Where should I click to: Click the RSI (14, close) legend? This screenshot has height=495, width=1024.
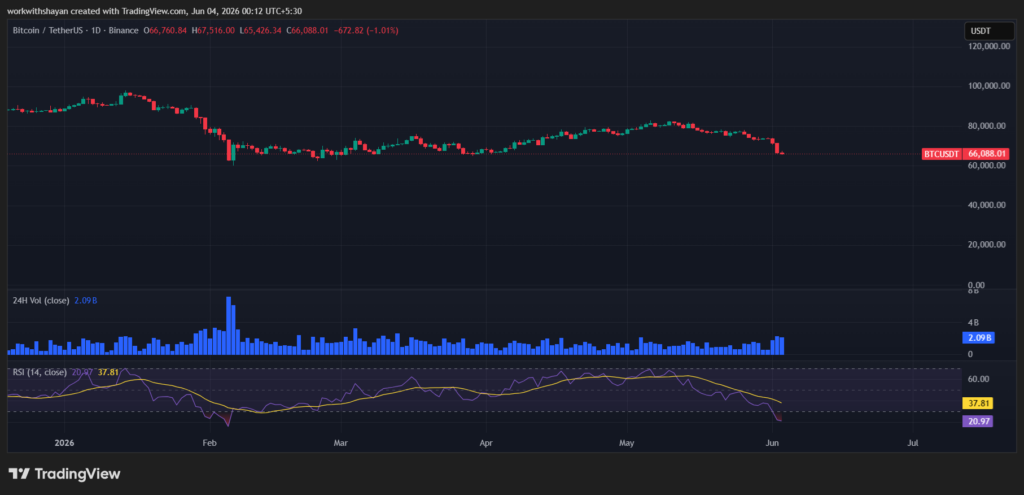point(40,372)
